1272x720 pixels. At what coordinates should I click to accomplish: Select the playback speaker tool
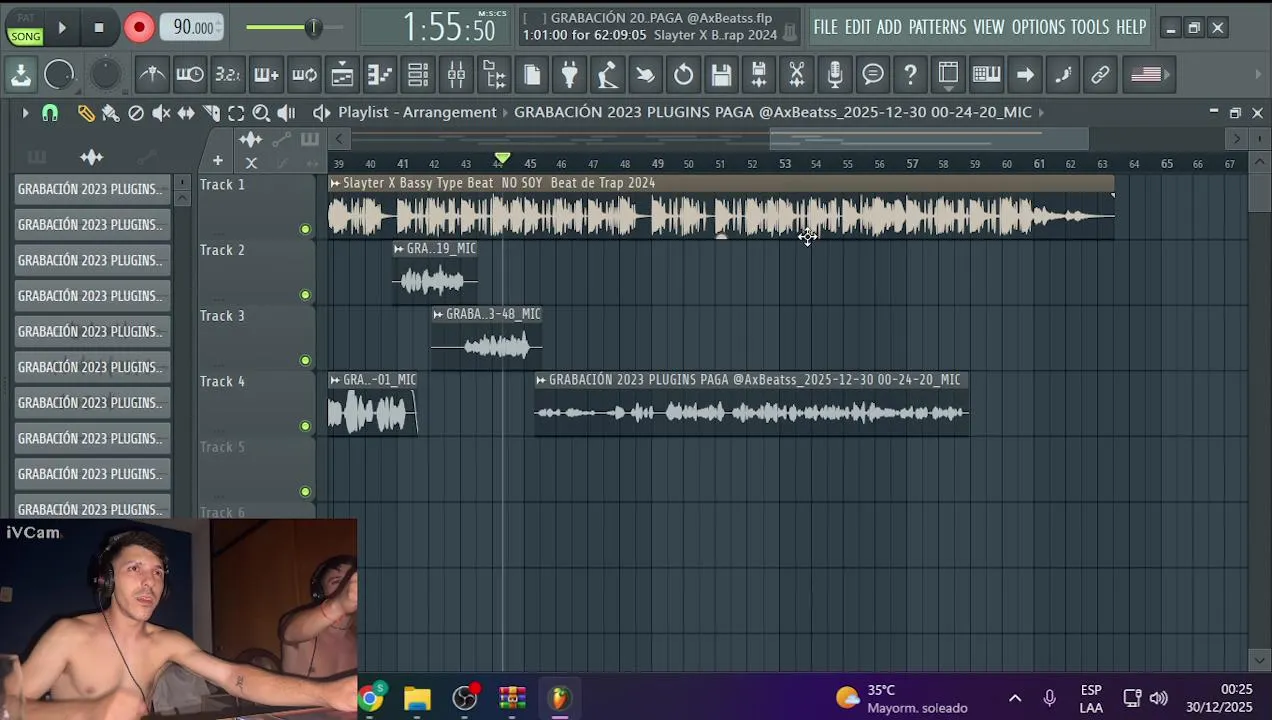(286, 113)
